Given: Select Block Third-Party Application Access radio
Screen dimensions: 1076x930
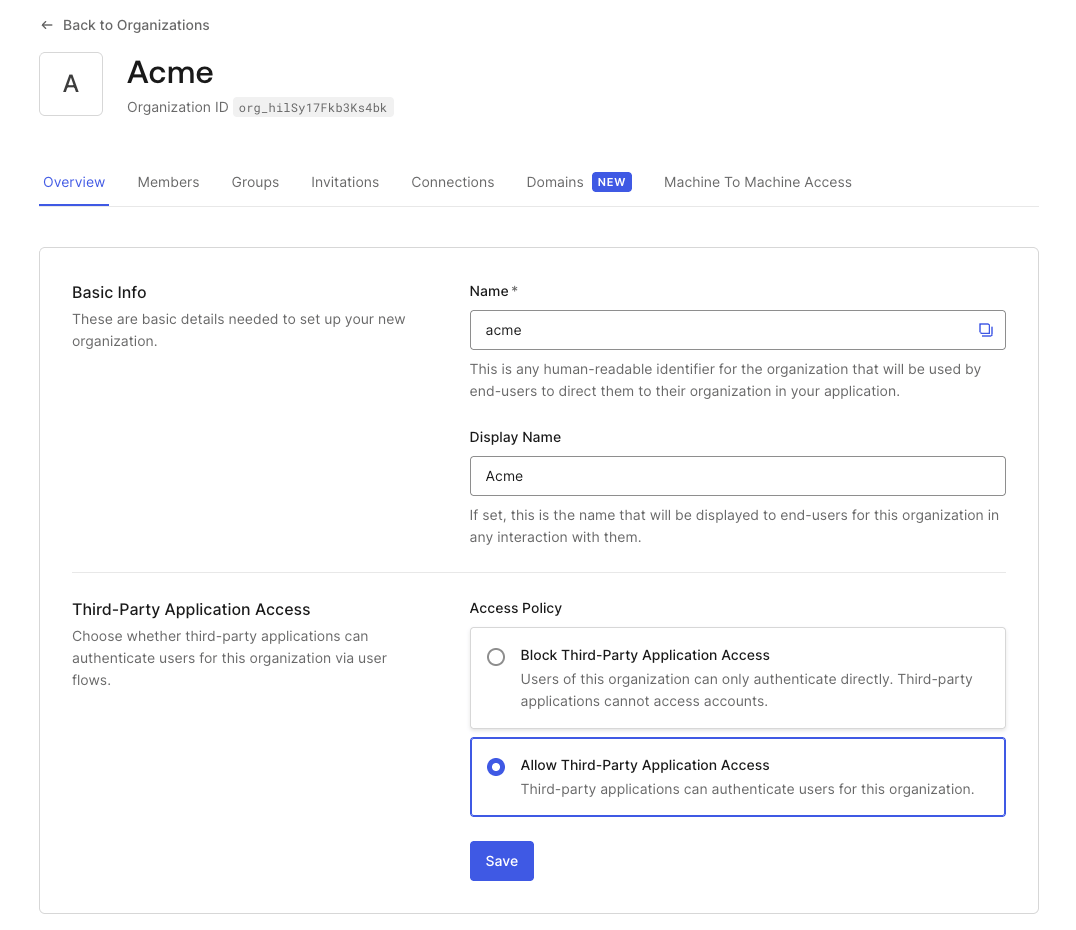Looking at the screenshot, I should [496, 657].
